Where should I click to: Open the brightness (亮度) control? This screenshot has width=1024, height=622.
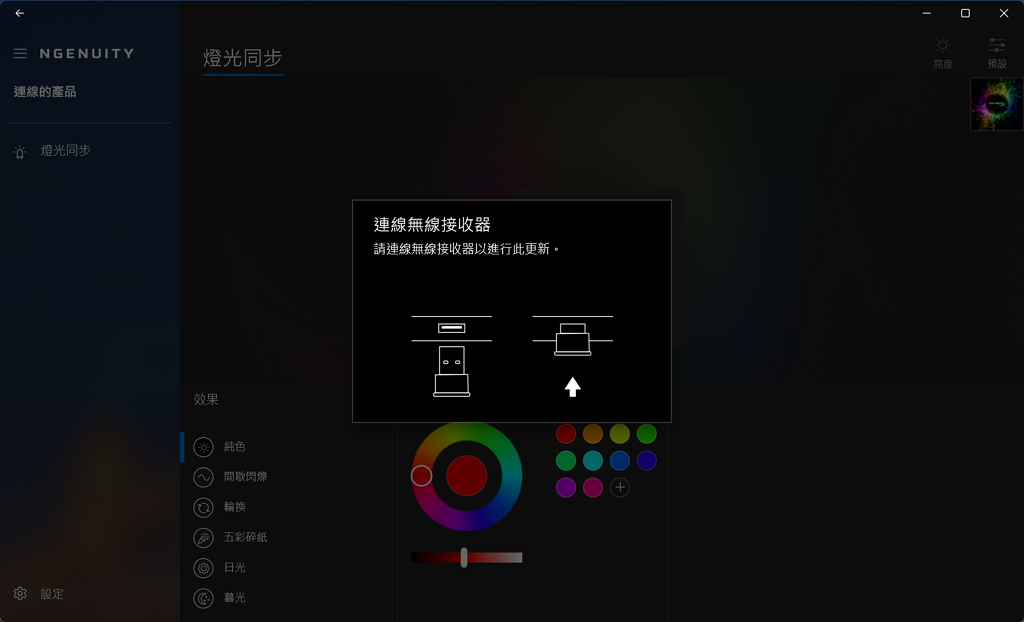pos(942,53)
